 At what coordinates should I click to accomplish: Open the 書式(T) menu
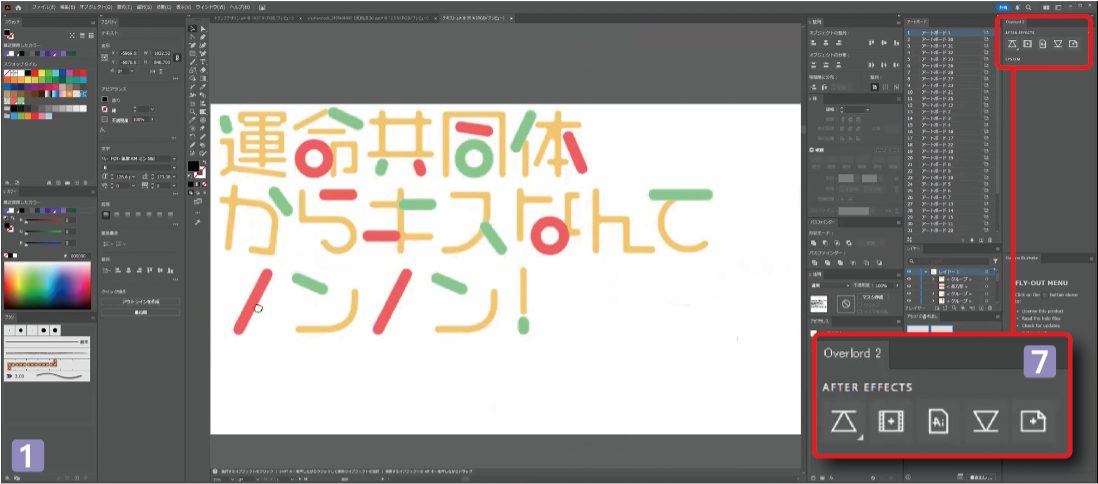pyautogui.click(x=125, y=7)
